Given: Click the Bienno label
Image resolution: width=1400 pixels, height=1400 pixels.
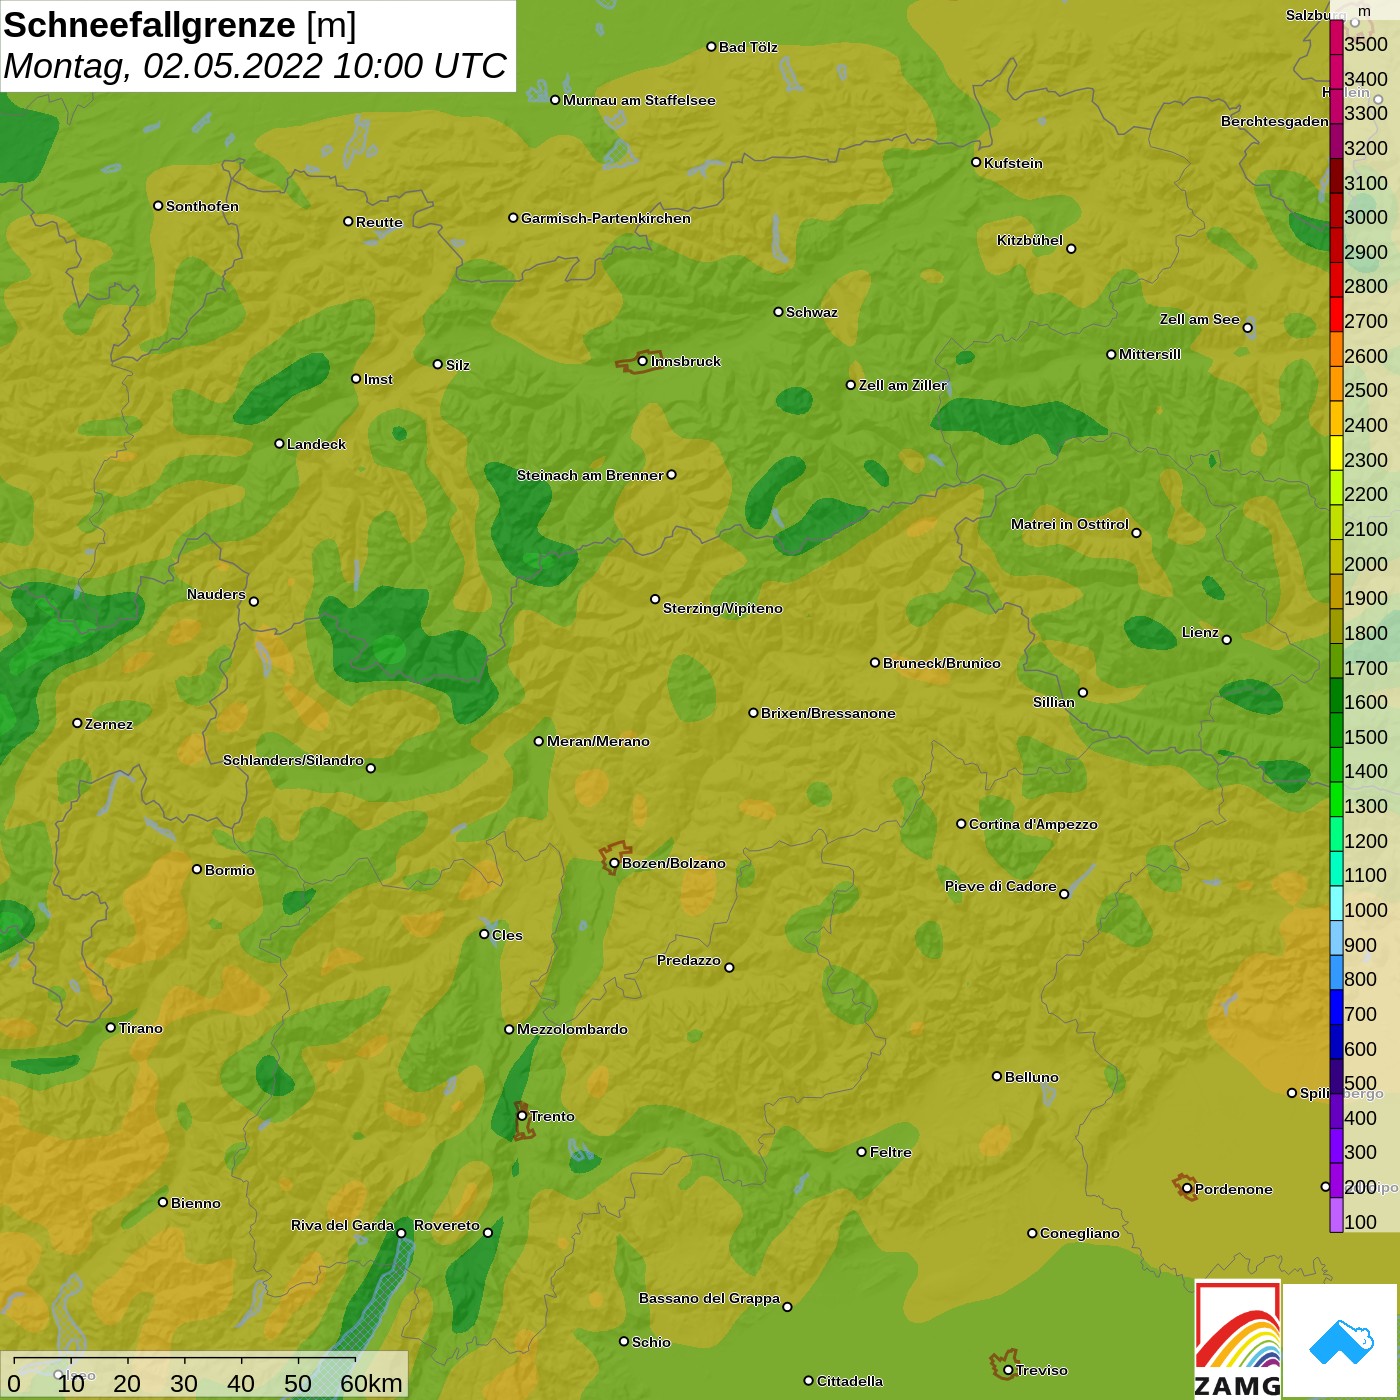Looking at the screenshot, I should point(196,1203).
